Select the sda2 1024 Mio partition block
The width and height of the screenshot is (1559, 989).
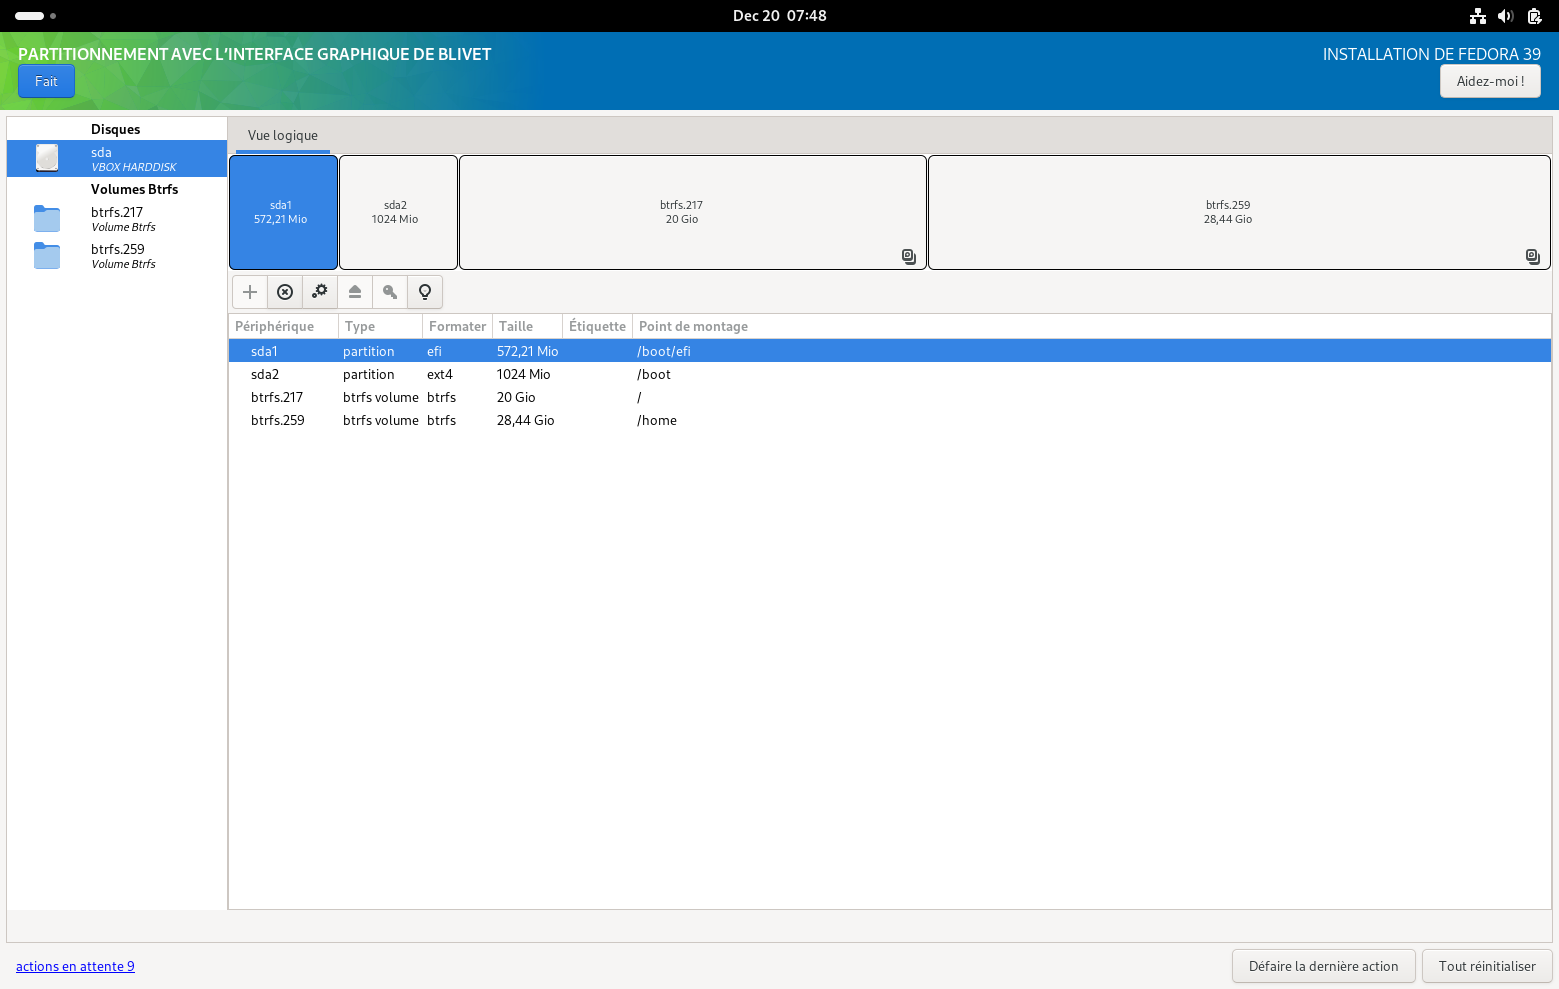tap(398, 212)
